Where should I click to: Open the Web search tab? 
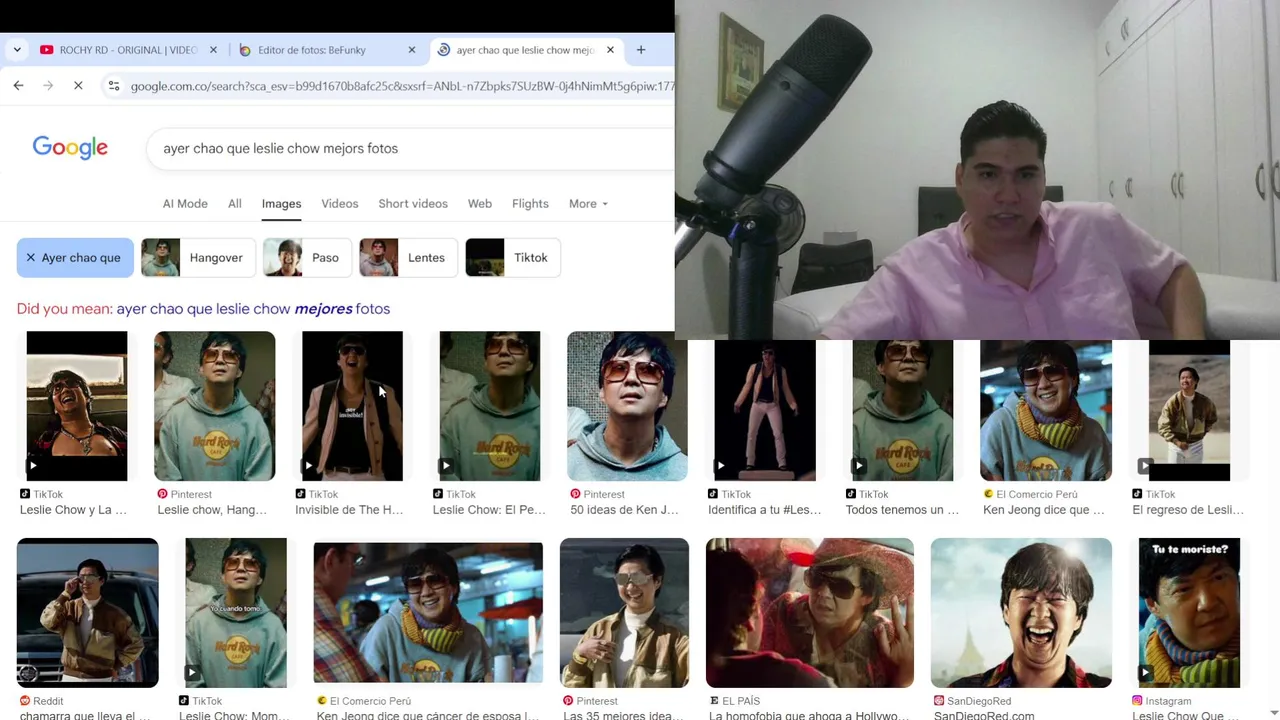pyautogui.click(x=480, y=204)
